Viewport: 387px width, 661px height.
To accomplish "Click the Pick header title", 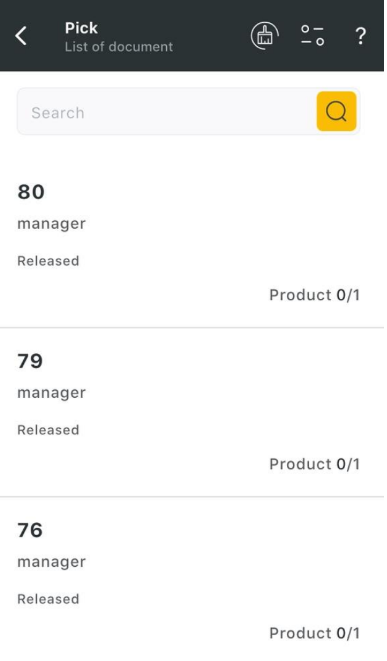I will pos(81,28).
